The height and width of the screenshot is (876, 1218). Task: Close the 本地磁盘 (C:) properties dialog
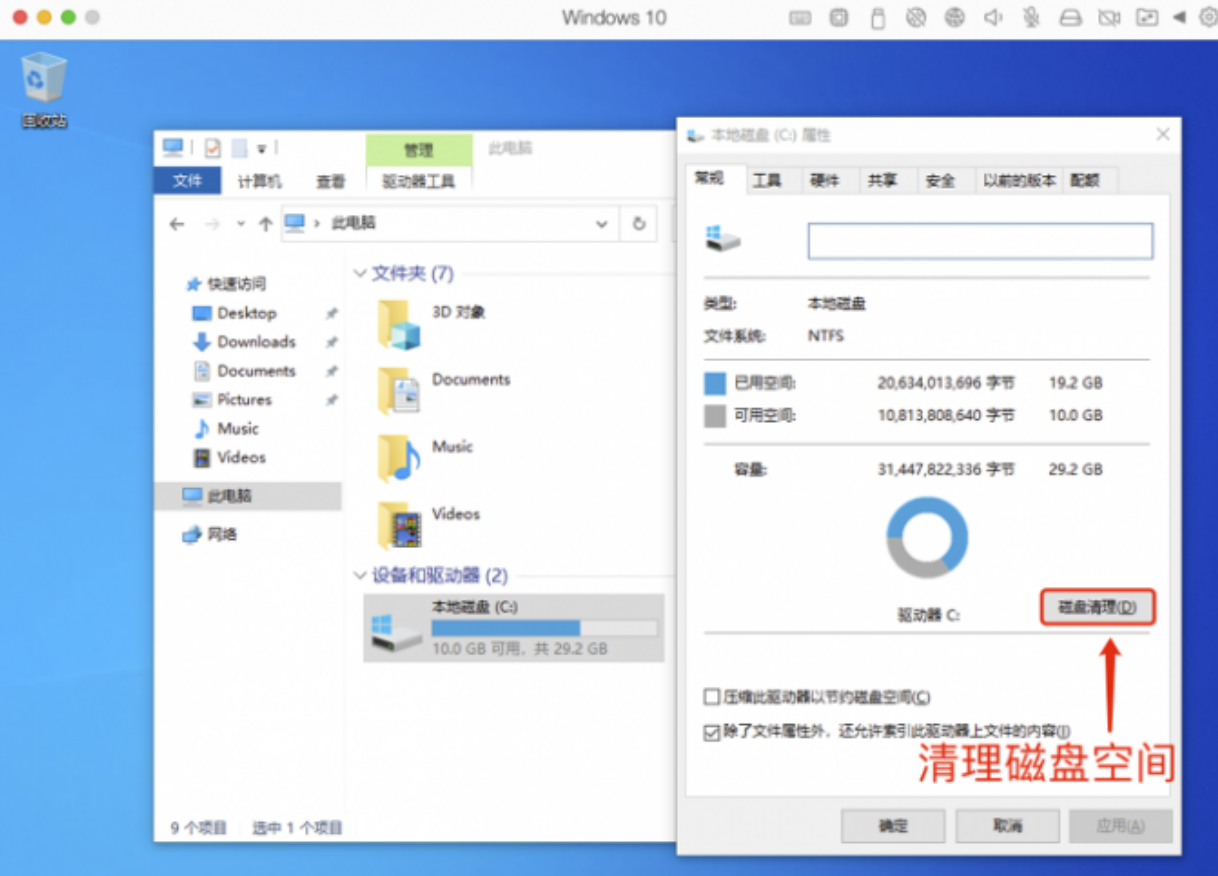pyautogui.click(x=1163, y=134)
